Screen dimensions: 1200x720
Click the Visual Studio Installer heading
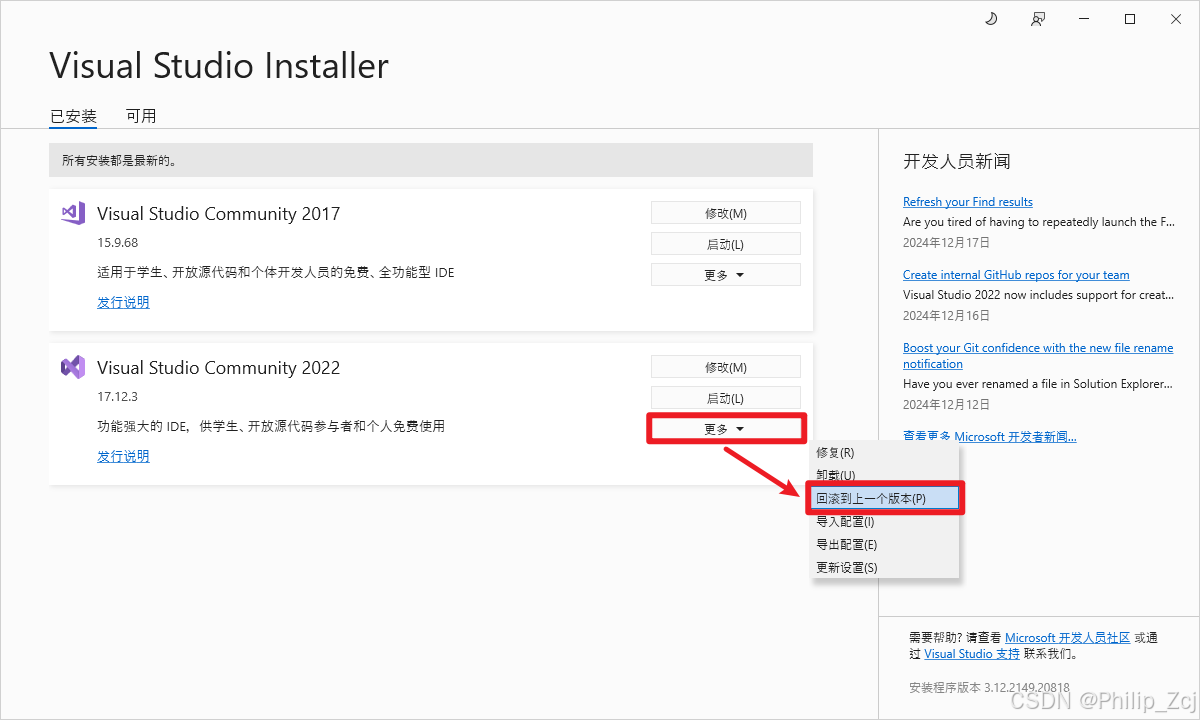(x=219, y=66)
